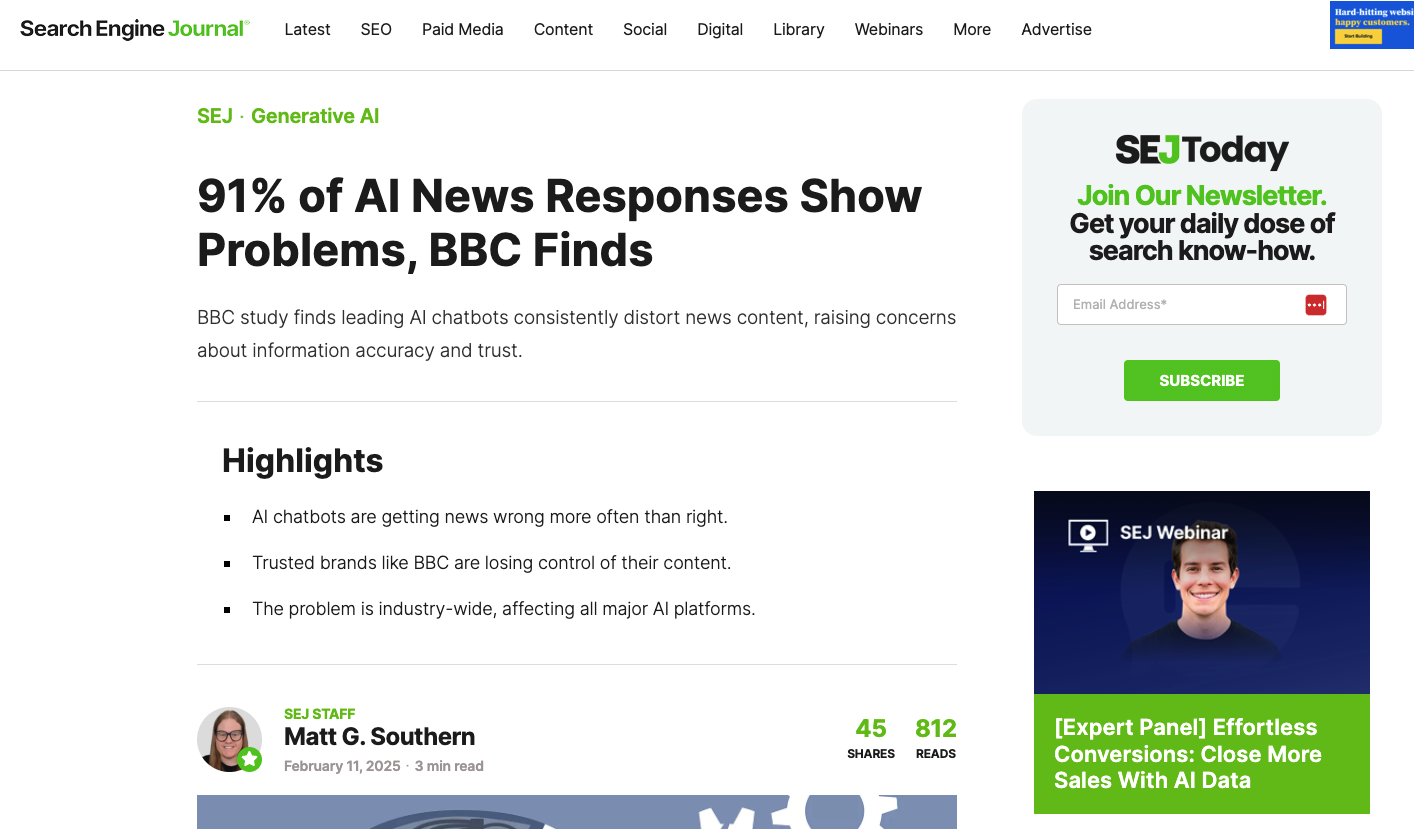Click Start Building in the top-right ad
Screen dimensions: 1414x829
(1356, 36)
